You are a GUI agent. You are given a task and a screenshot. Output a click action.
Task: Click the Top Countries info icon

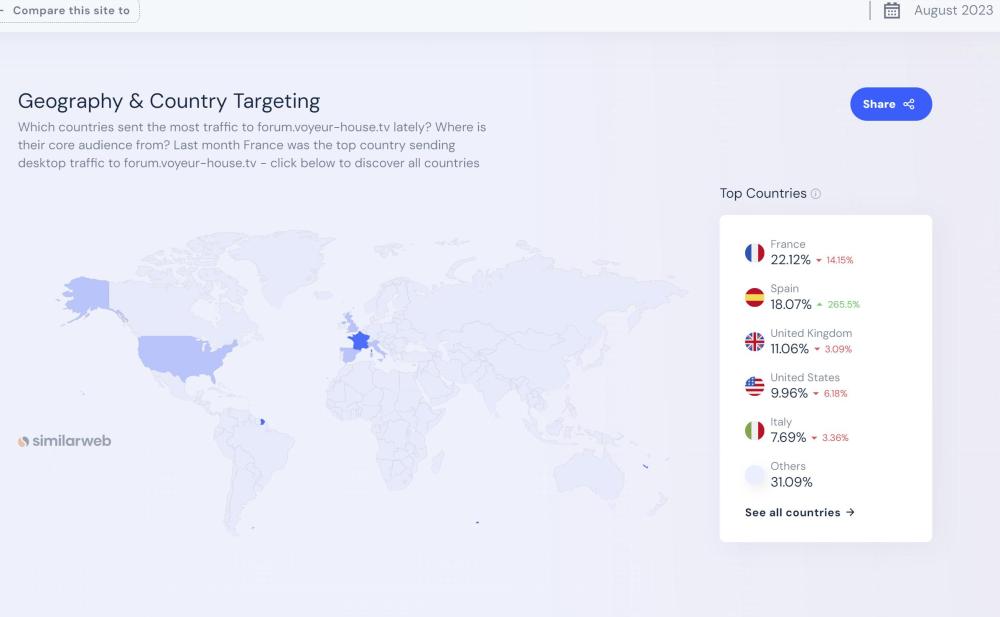point(816,194)
